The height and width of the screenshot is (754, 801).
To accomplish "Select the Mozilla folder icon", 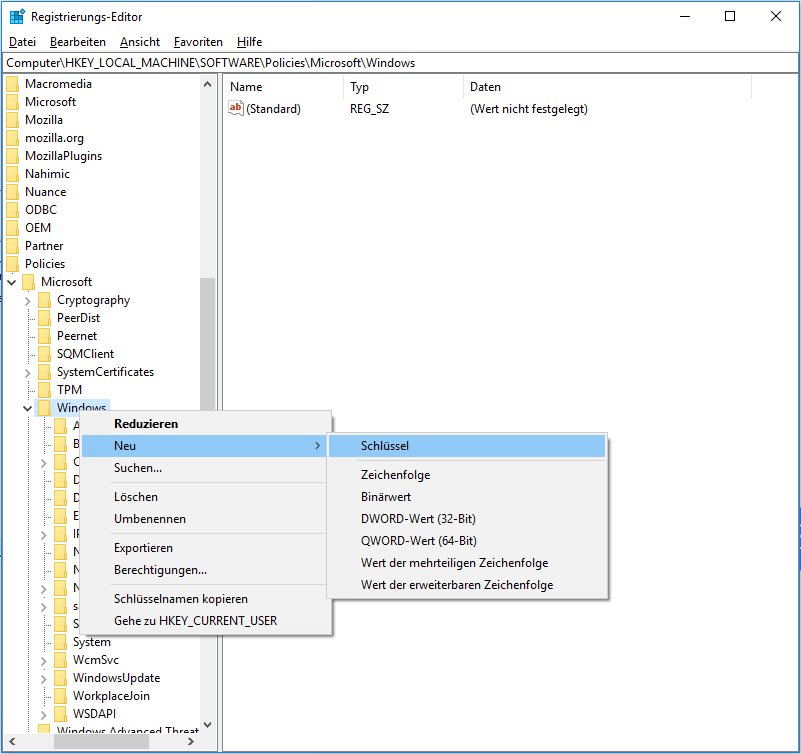I will click(12, 120).
